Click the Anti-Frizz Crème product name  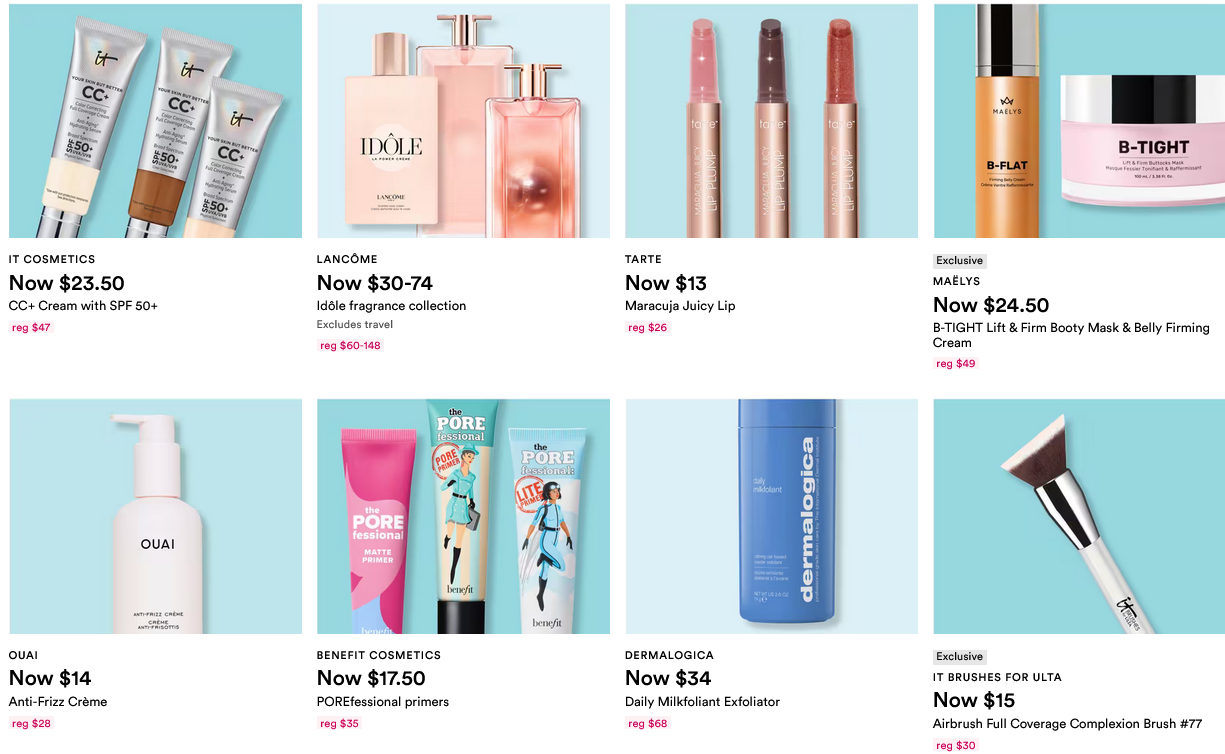pyautogui.click(x=58, y=702)
